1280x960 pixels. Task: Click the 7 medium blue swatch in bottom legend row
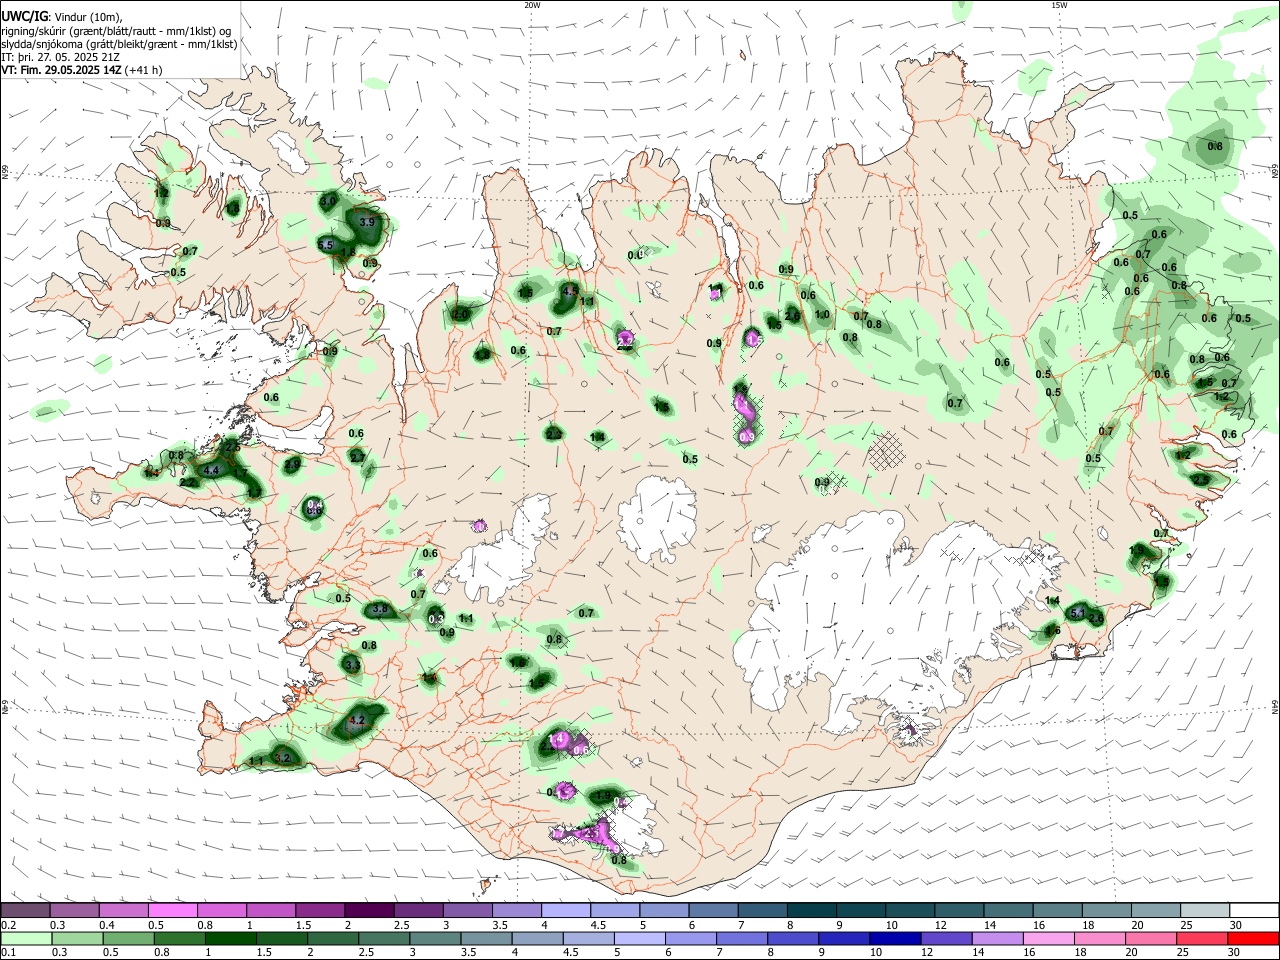click(x=740, y=939)
